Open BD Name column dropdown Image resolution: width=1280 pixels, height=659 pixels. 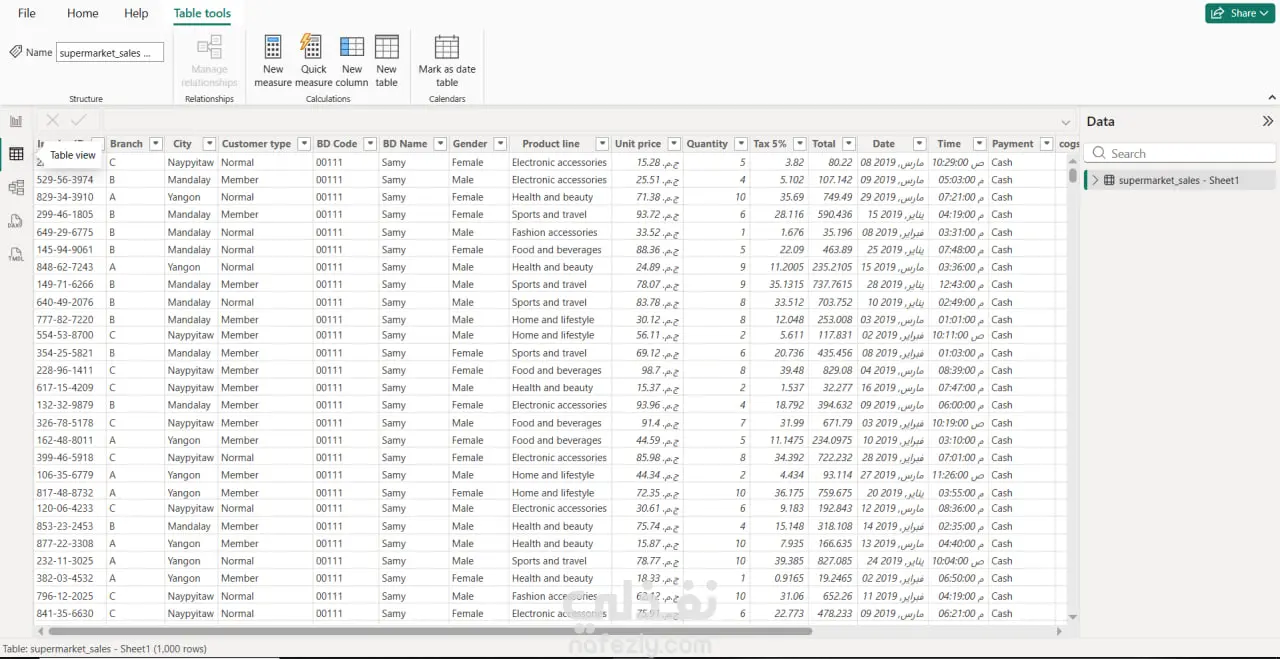point(439,144)
